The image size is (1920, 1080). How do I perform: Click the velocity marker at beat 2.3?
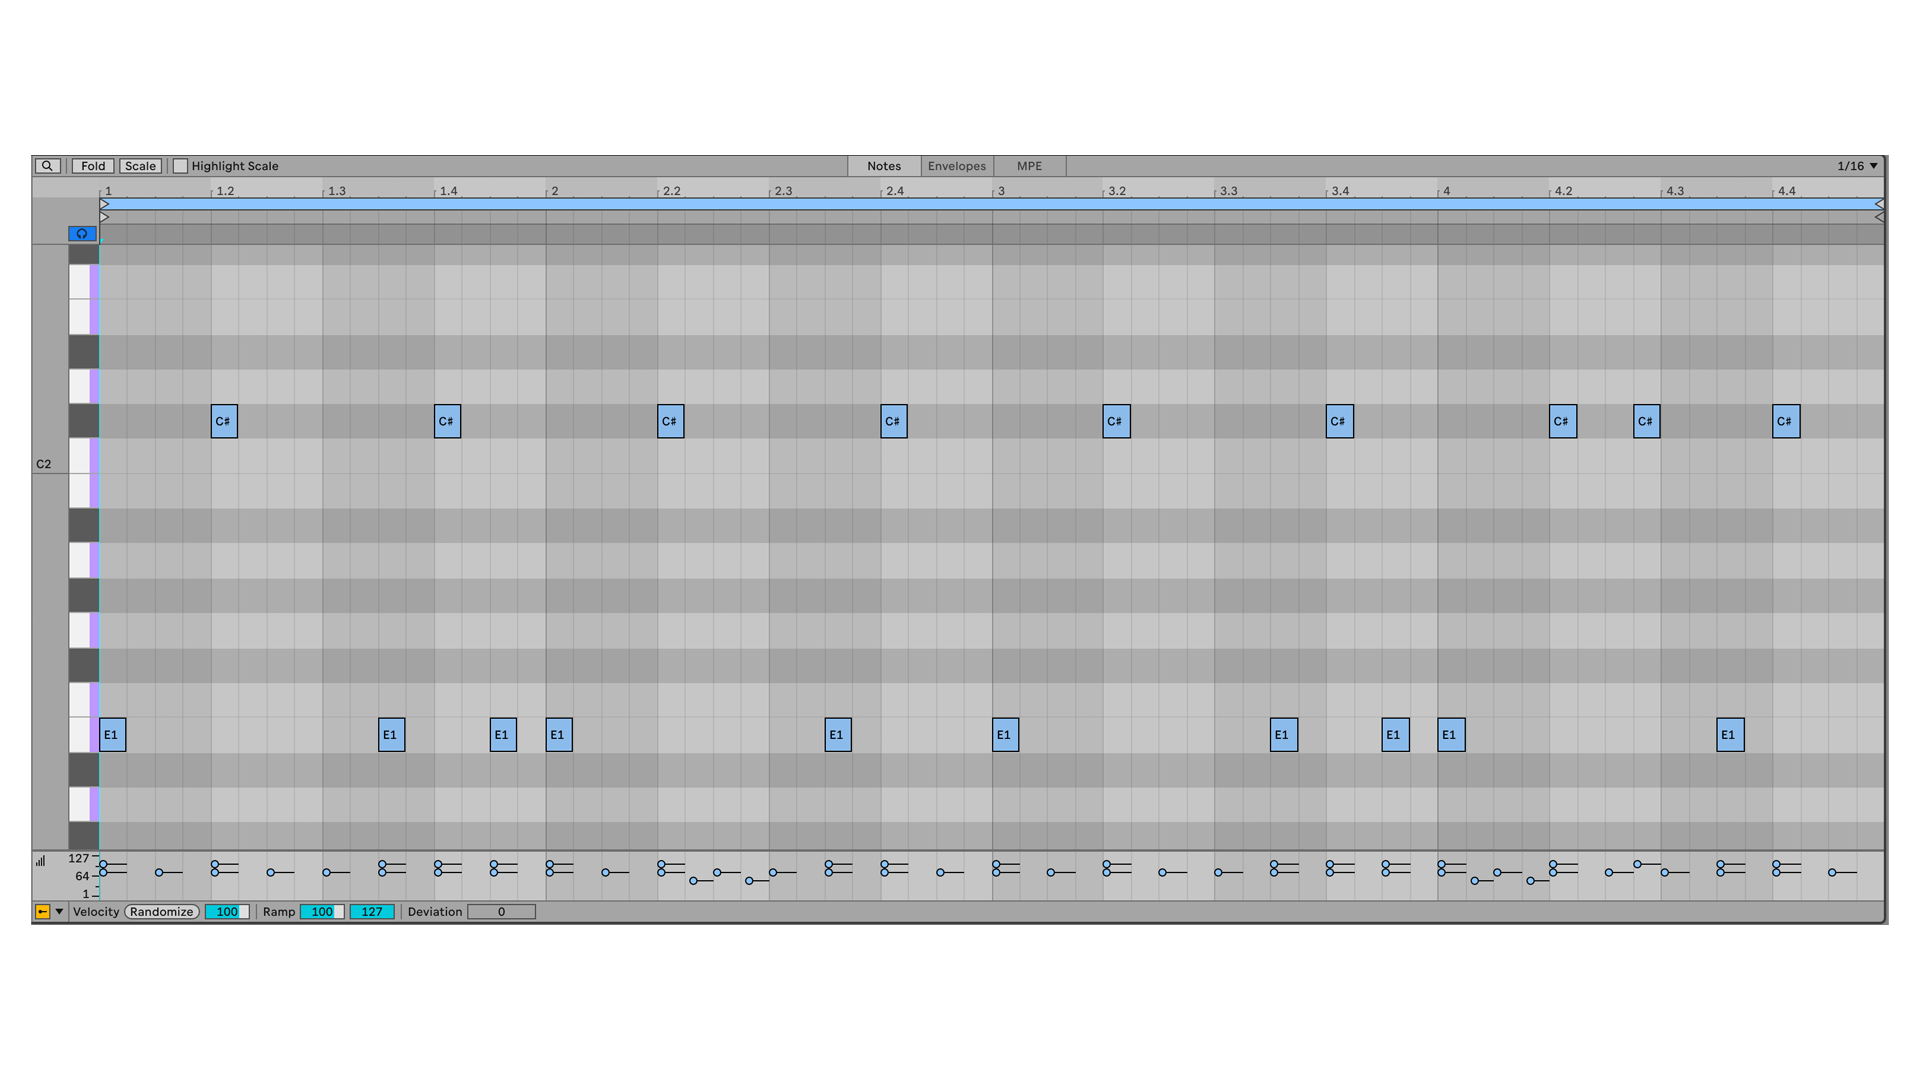(773, 873)
